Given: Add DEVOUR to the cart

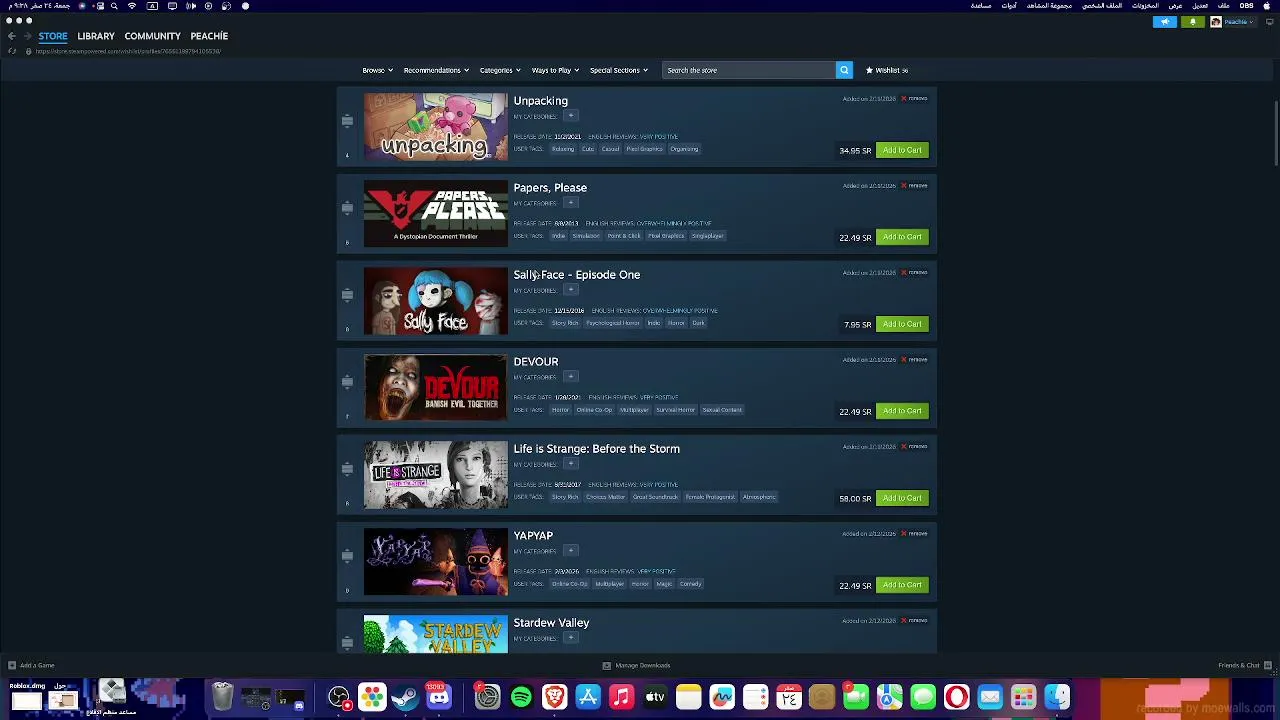Looking at the screenshot, I should tap(902, 411).
